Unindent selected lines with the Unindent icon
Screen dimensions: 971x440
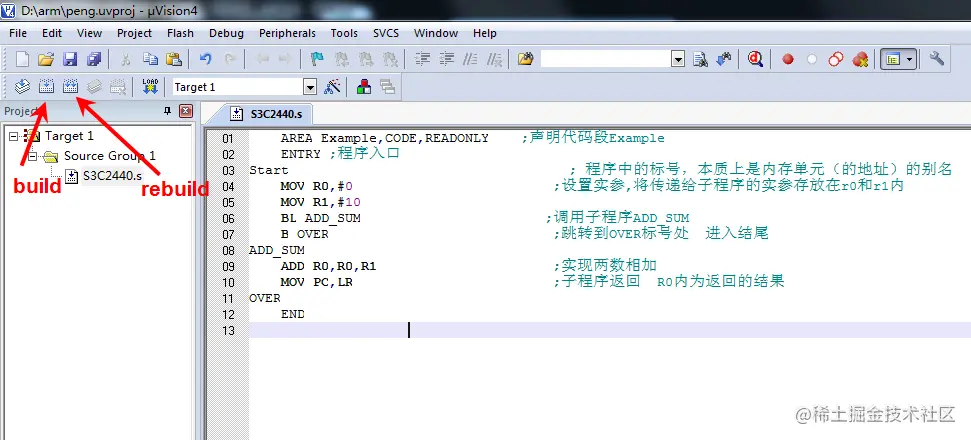[x=446, y=59]
